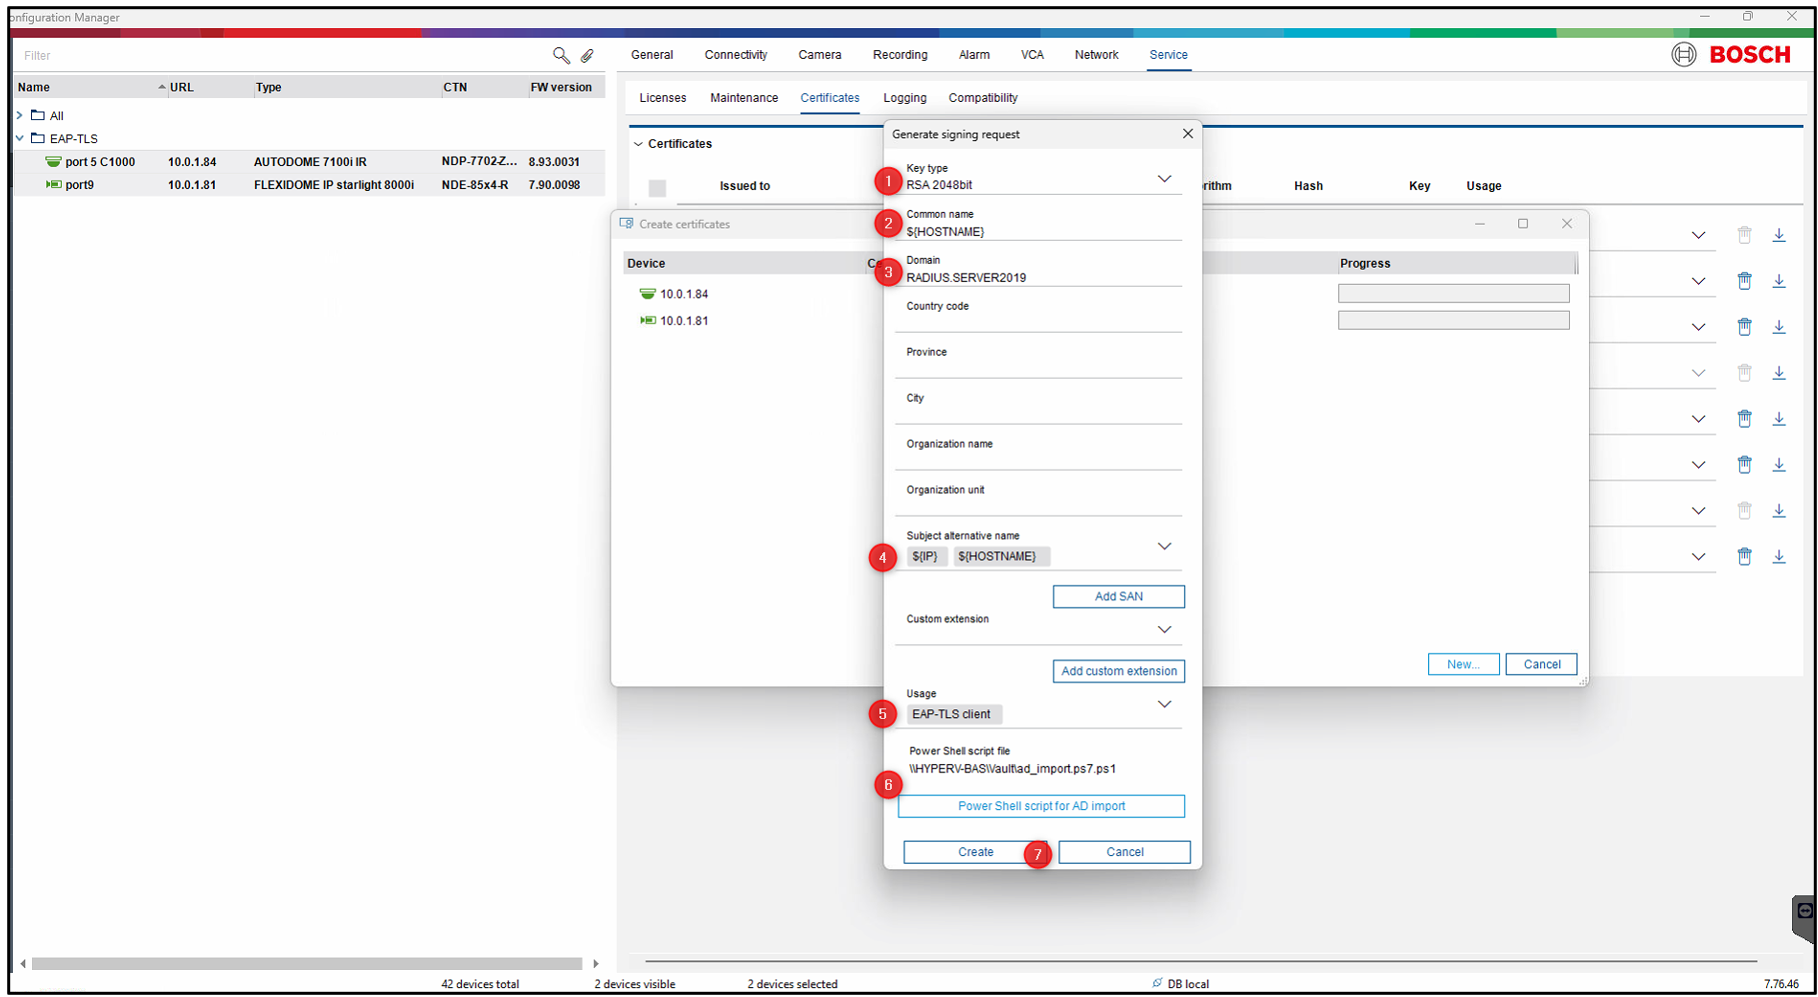
Task: Switch to the Connectivity tab
Action: coord(735,55)
